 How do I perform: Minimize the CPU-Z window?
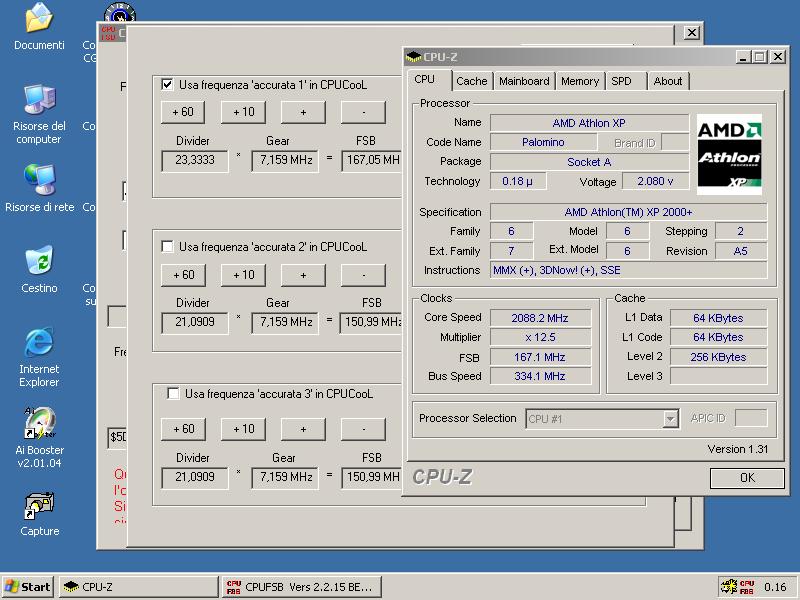[743, 57]
